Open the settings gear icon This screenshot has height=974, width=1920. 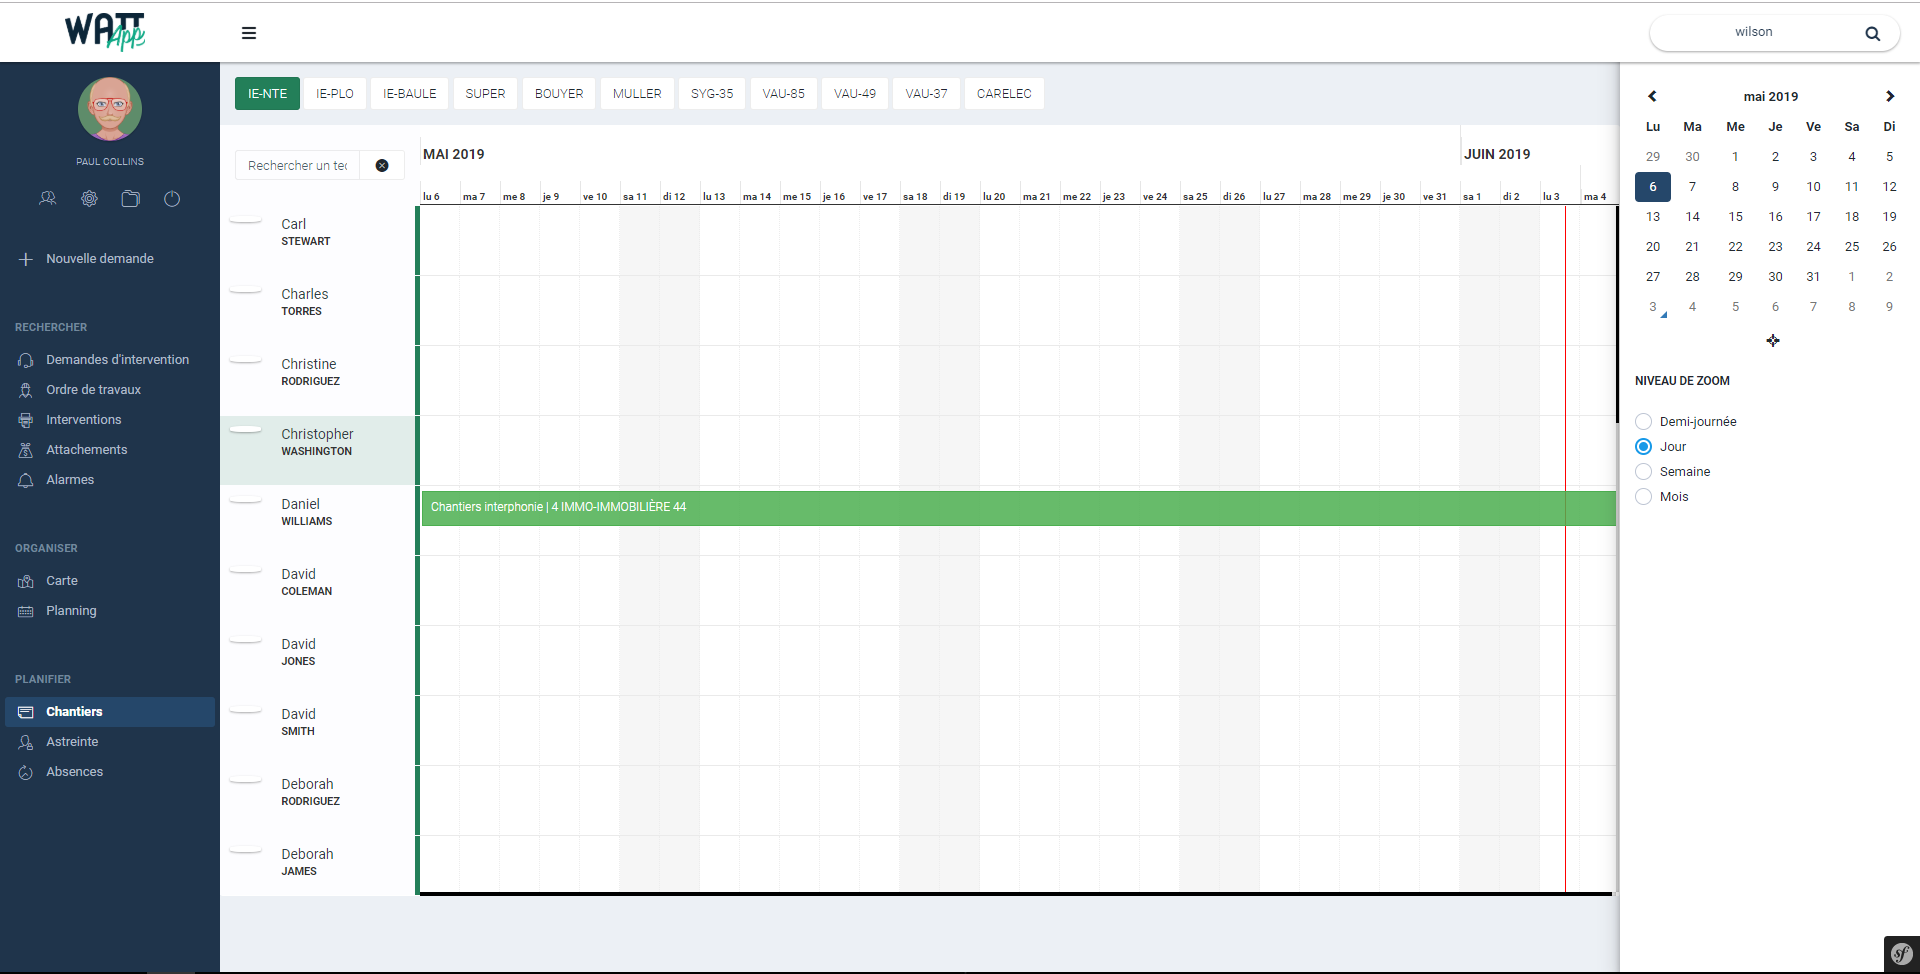pyautogui.click(x=89, y=199)
